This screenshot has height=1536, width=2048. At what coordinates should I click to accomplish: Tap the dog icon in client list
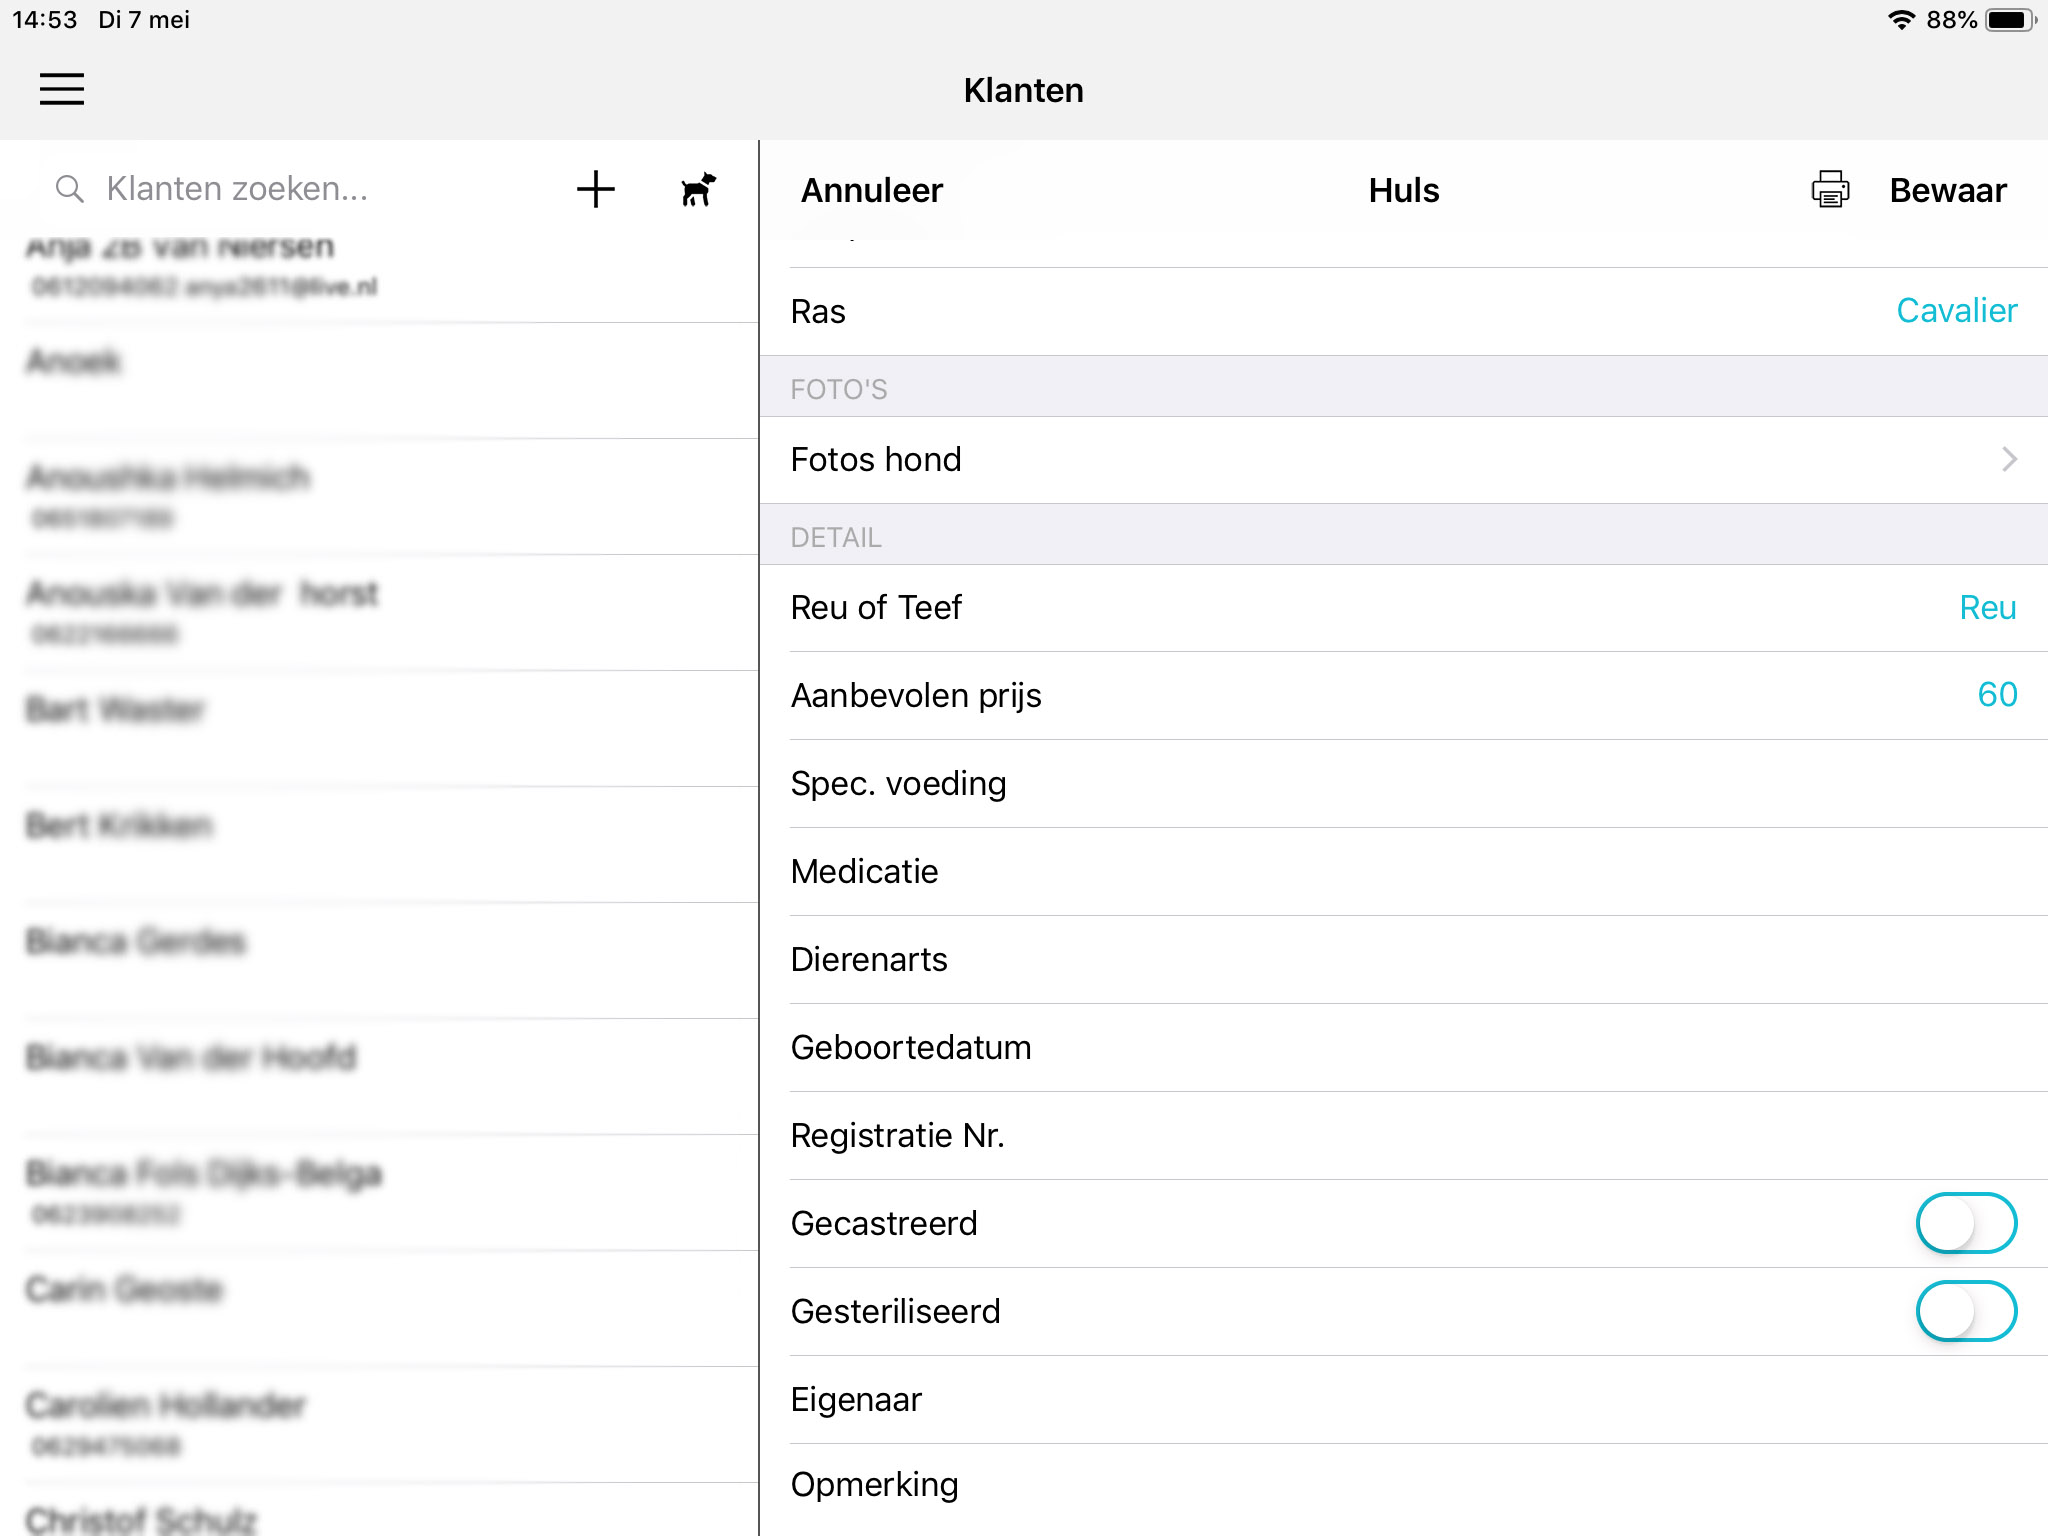(698, 189)
